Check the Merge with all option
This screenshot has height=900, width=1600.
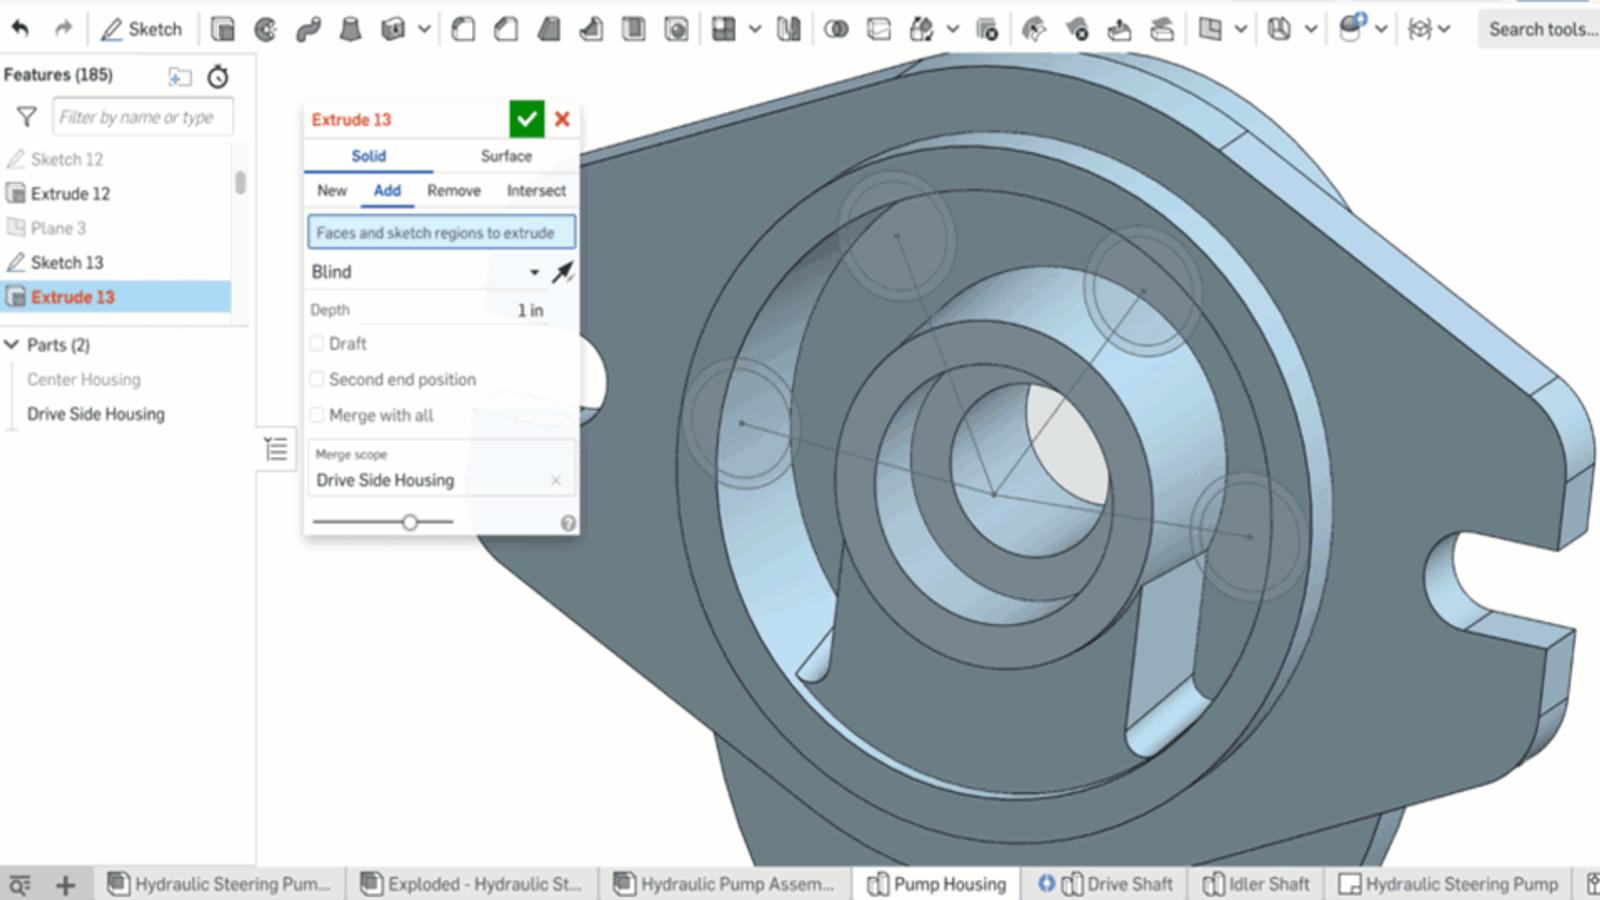click(x=317, y=415)
